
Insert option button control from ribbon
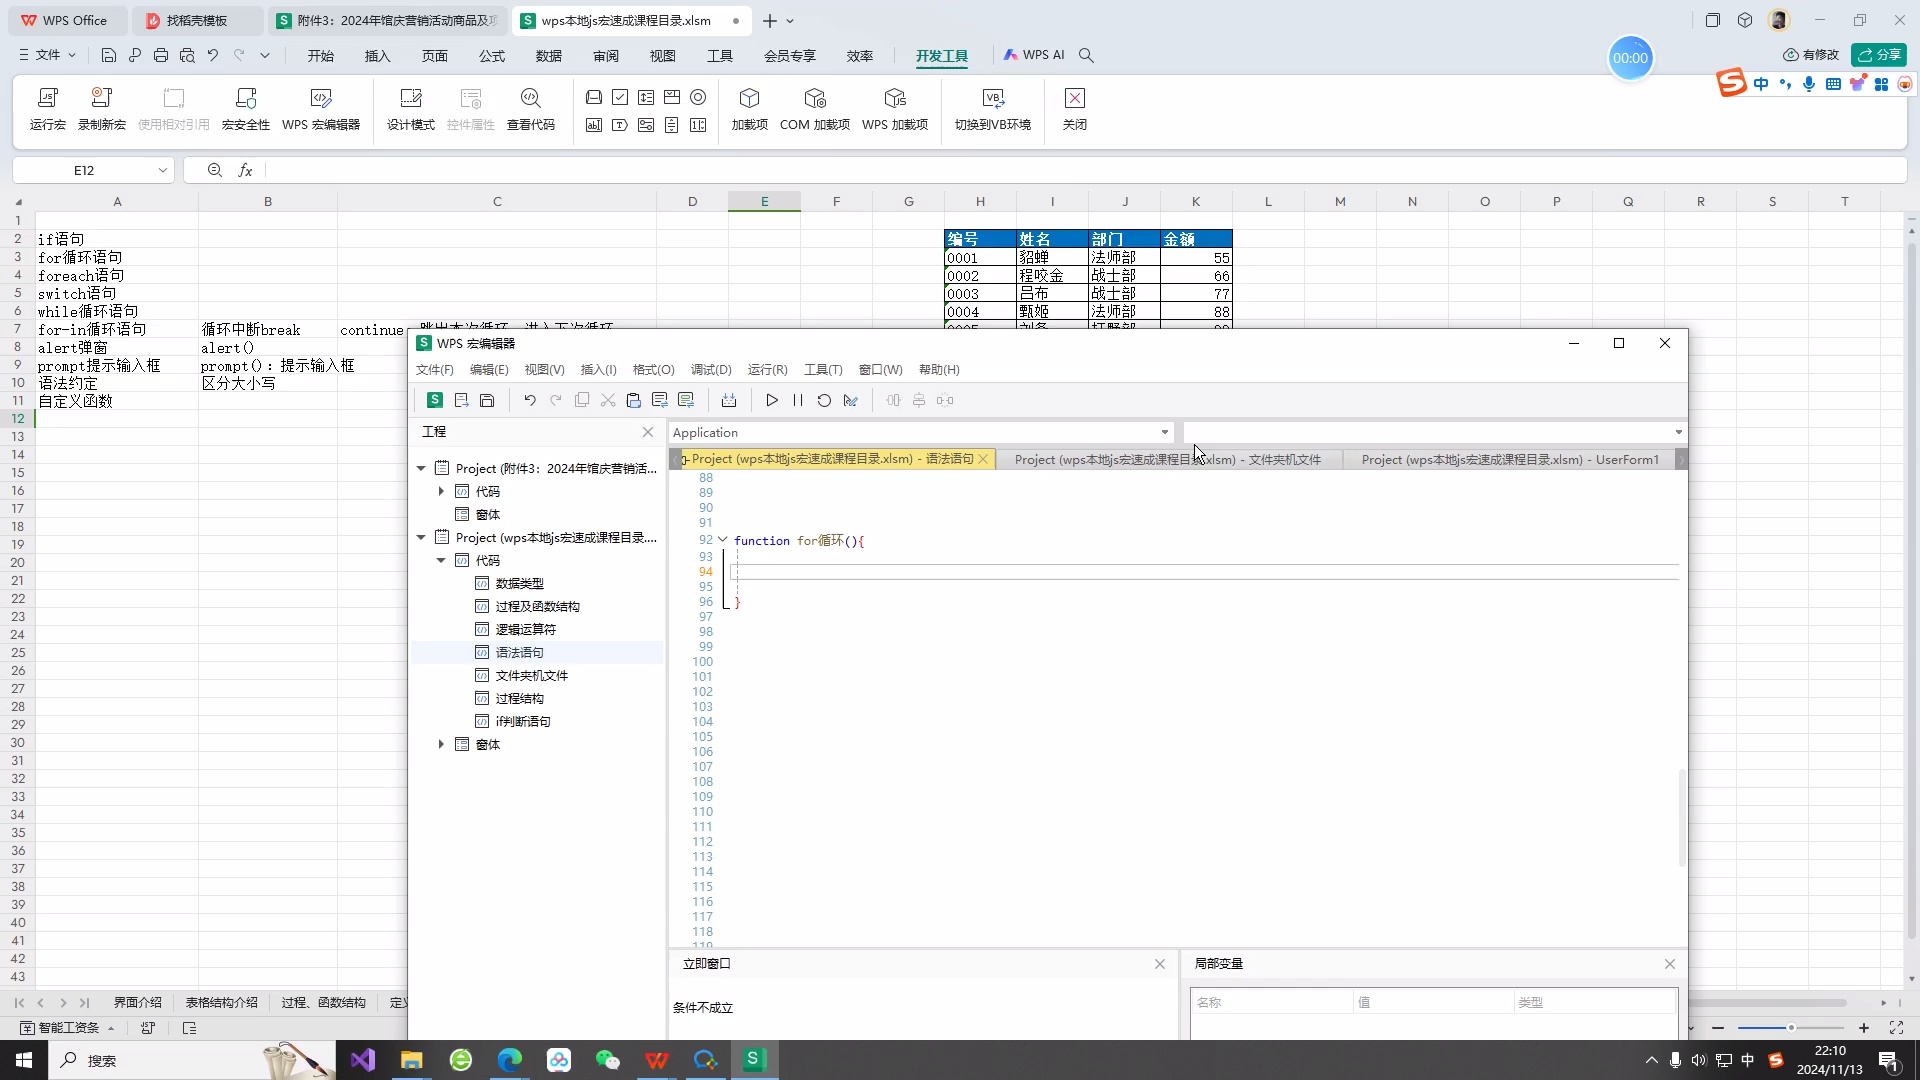pyautogui.click(x=698, y=97)
